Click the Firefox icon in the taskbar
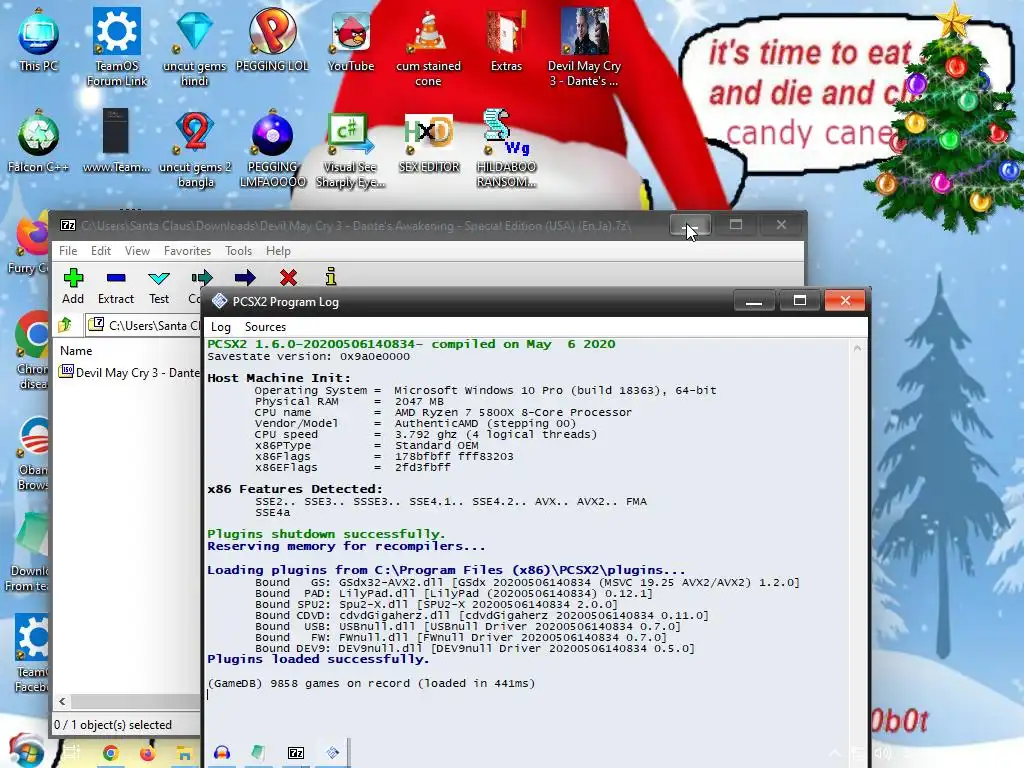This screenshot has height=768, width=1024. pyautogui.click(x=147, y=753)
